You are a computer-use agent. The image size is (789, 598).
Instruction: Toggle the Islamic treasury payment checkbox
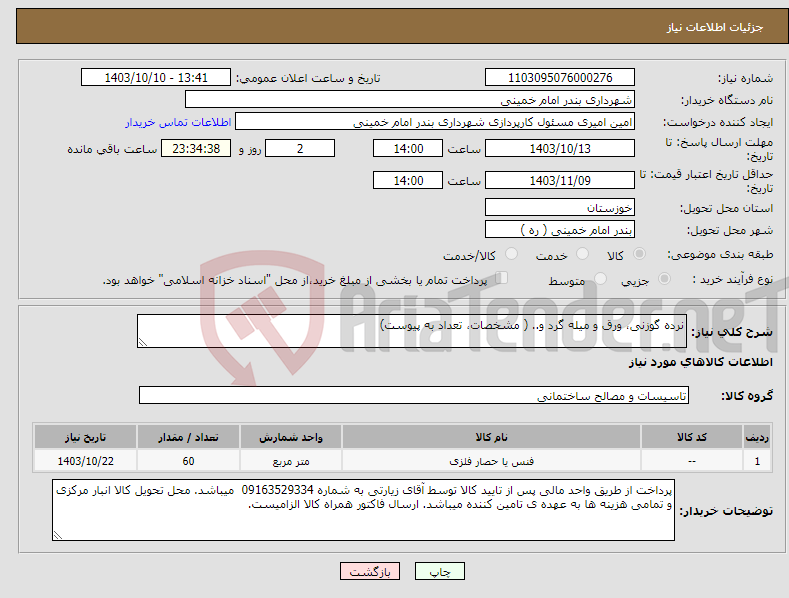[x=502, y=277]
